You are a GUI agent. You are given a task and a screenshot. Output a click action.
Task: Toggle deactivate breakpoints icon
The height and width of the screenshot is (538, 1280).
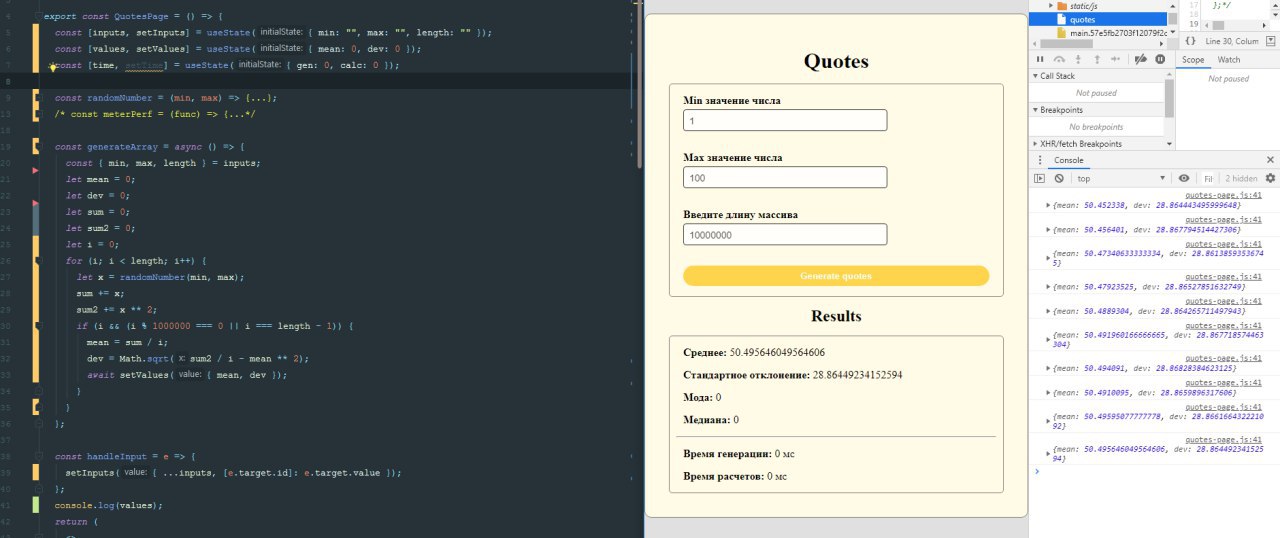1141,59
